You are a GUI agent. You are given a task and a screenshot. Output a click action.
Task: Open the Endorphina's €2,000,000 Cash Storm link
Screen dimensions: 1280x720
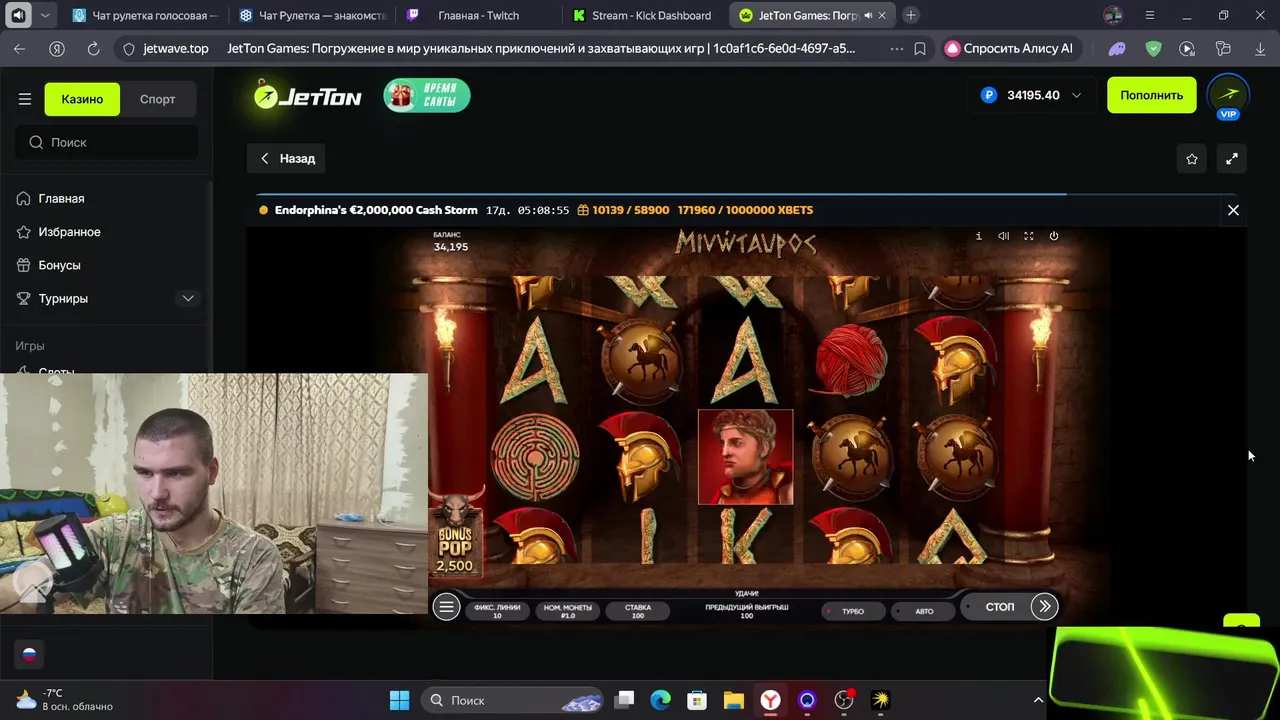[x=376, y=210]
